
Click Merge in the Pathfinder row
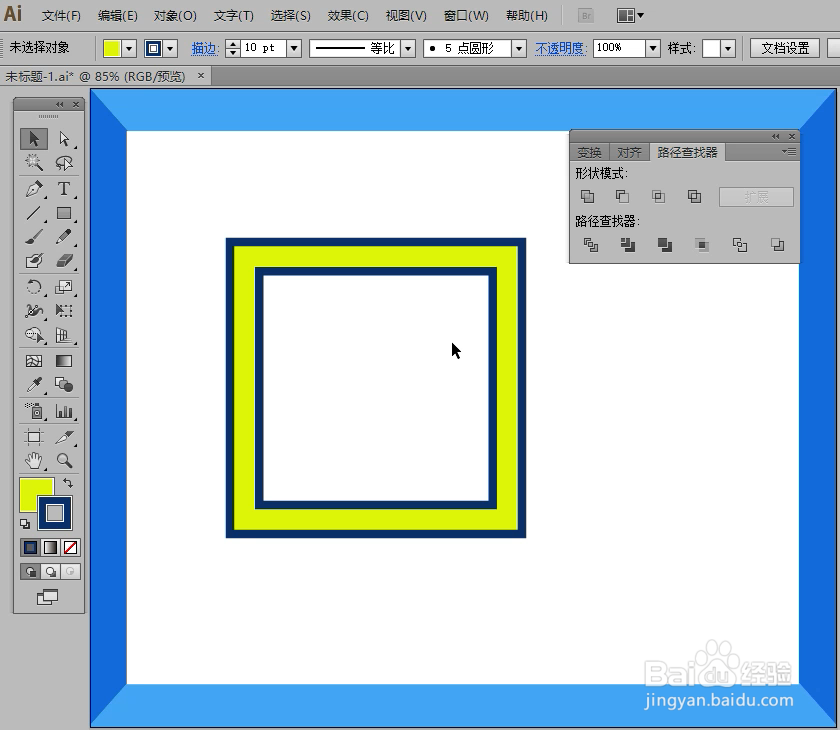click(665, 245)
